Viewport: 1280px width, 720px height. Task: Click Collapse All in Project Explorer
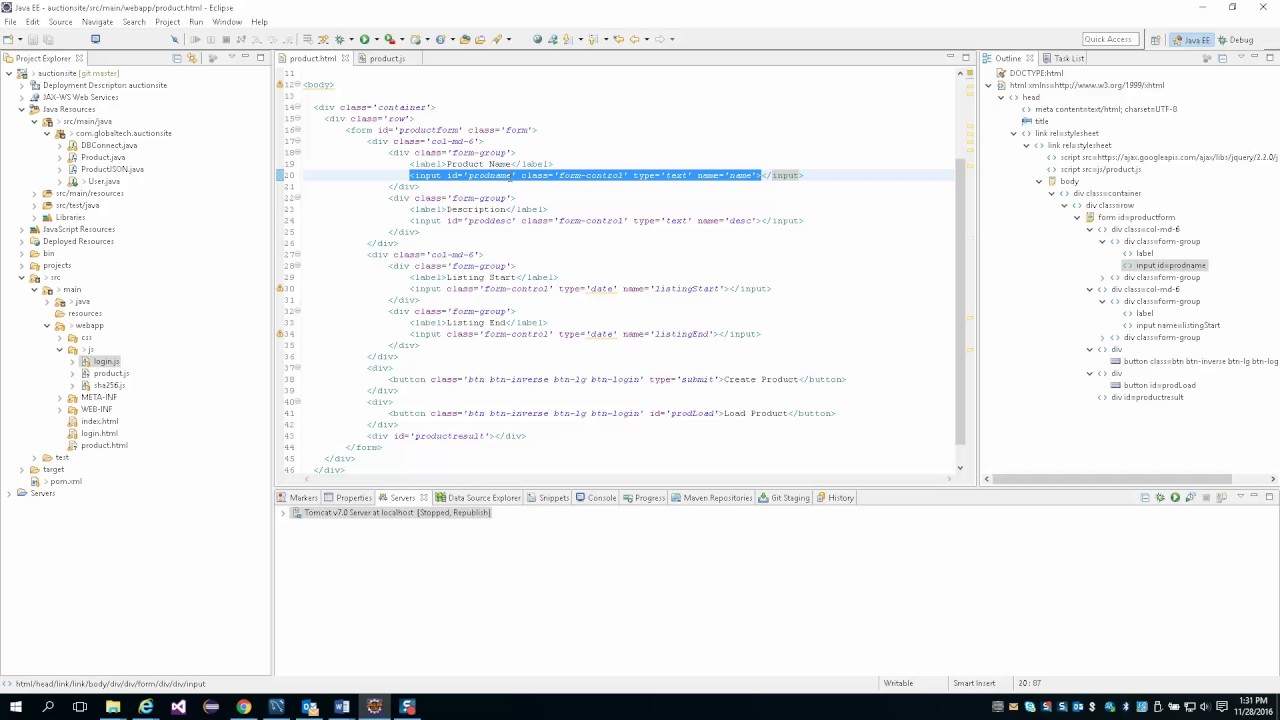click(x=177, y=58)
